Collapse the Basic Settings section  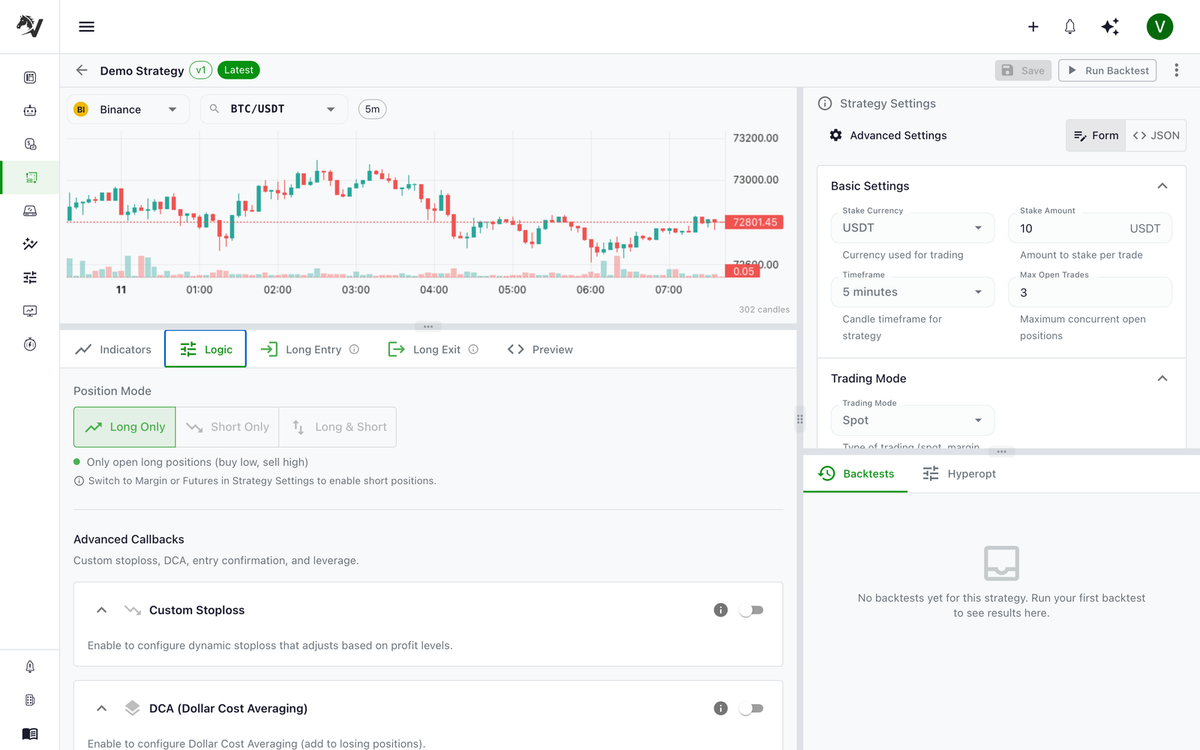(1162, 186)
